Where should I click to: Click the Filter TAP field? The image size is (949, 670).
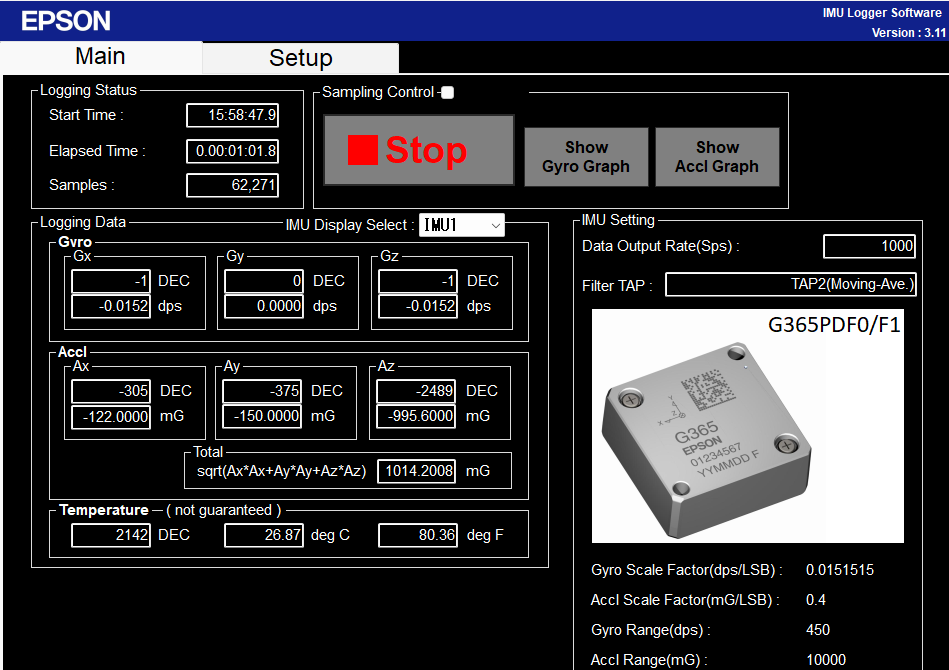click(790, 284)
